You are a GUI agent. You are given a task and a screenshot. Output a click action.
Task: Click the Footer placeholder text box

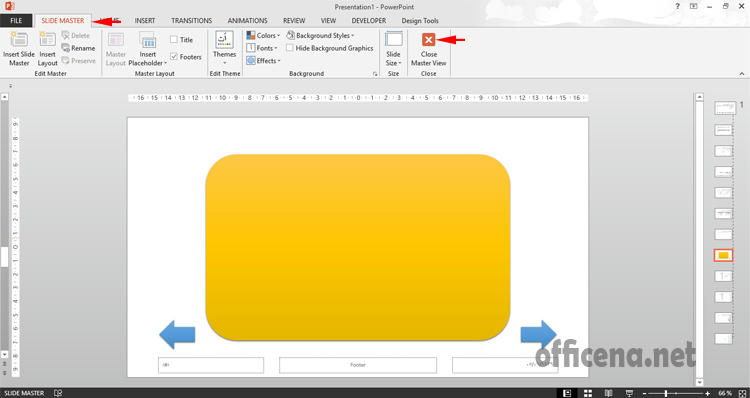pyautogui.click(x=358, y=365)
